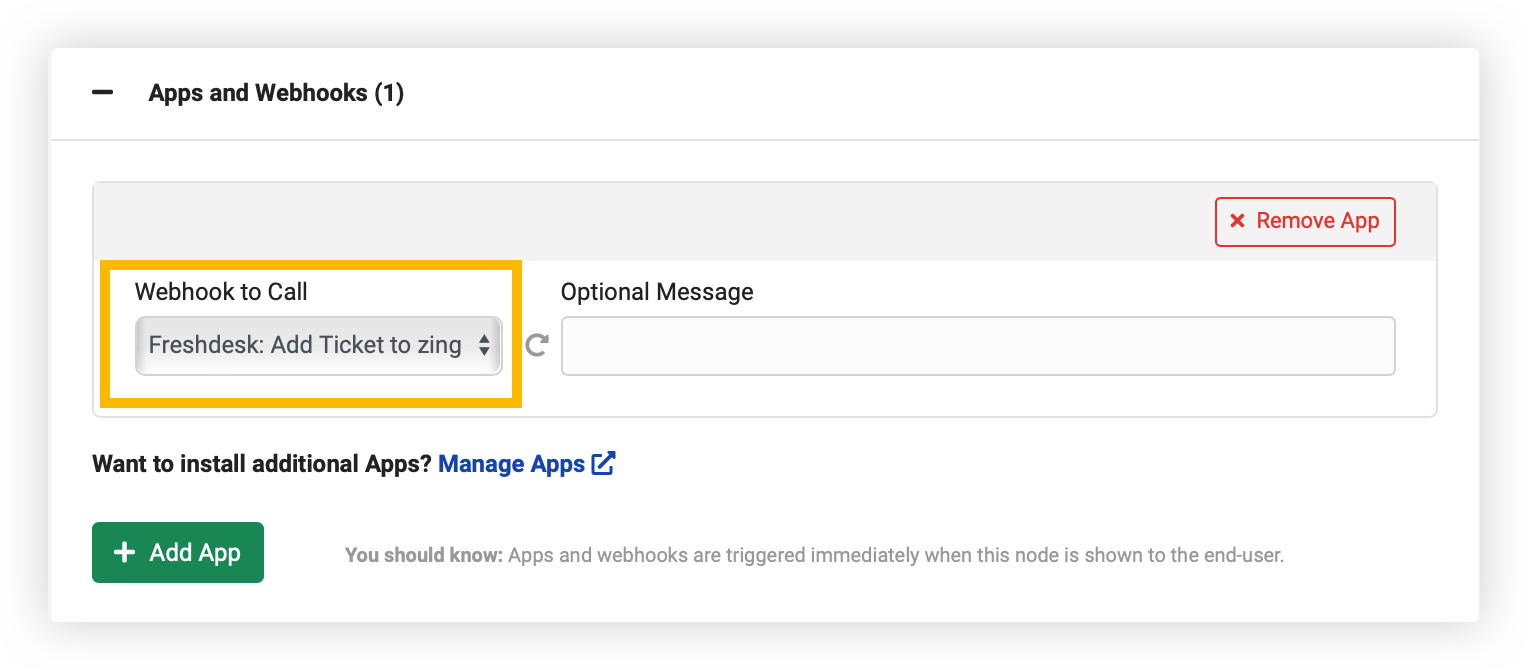The image size is (1528, 670).
Task: Click the gray header bar of the app row
Action: pos(650,222)
